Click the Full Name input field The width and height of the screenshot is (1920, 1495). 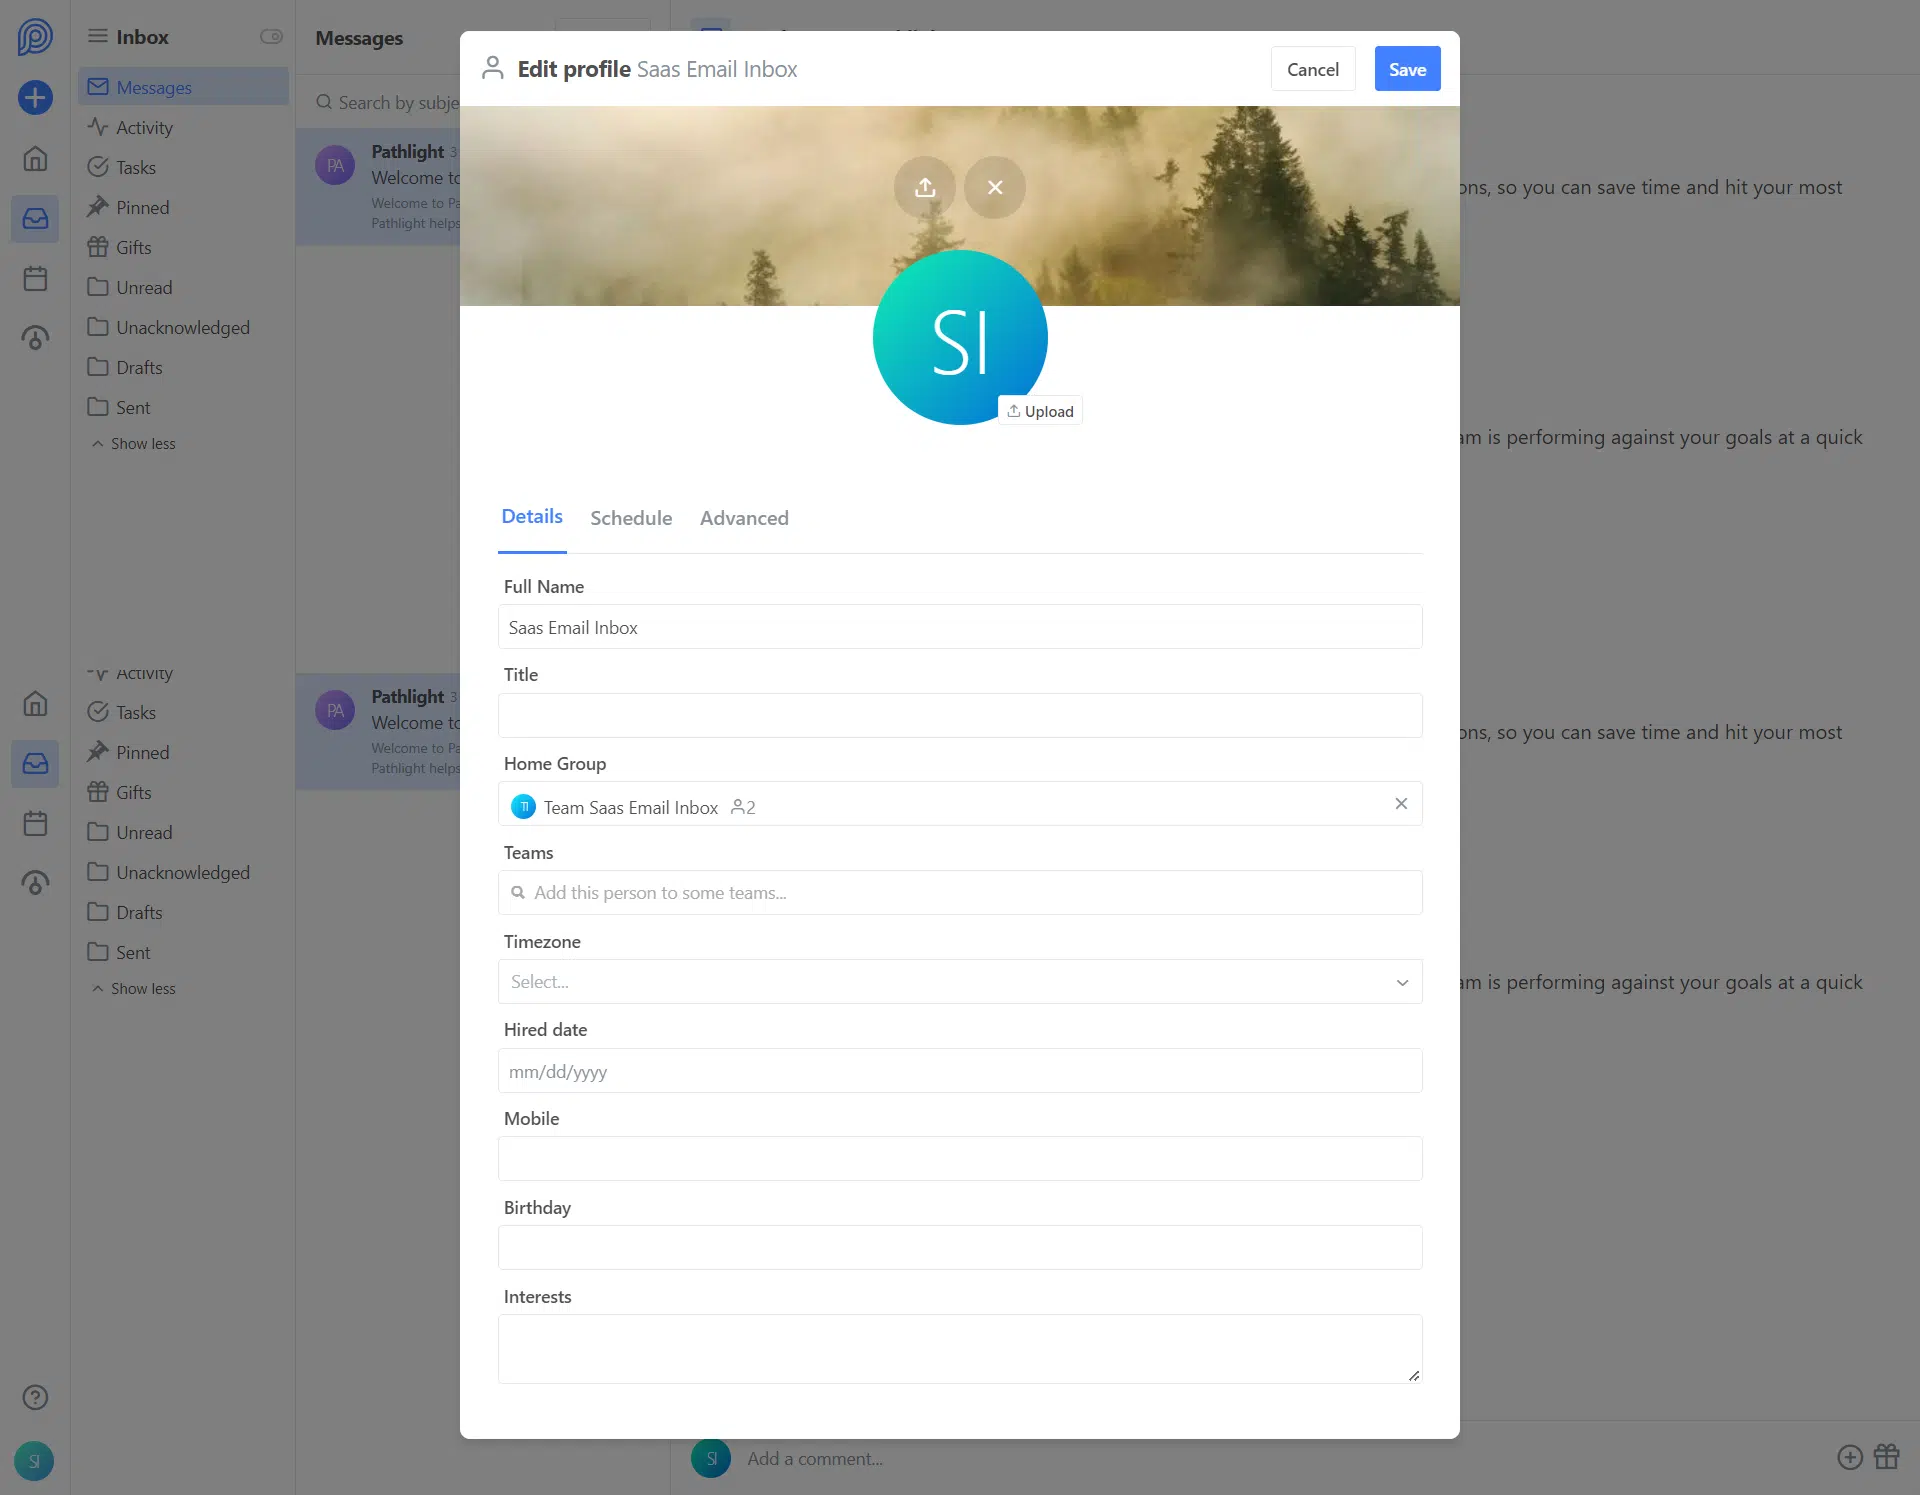point(959,627)
